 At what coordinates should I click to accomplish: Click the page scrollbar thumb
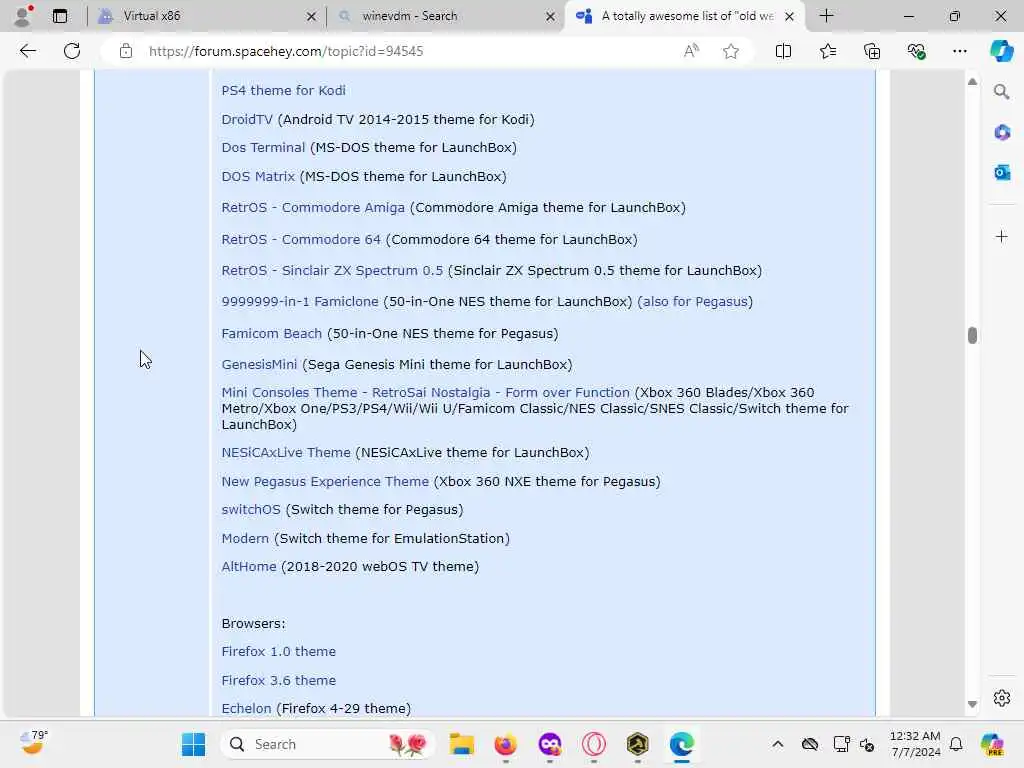972,335
